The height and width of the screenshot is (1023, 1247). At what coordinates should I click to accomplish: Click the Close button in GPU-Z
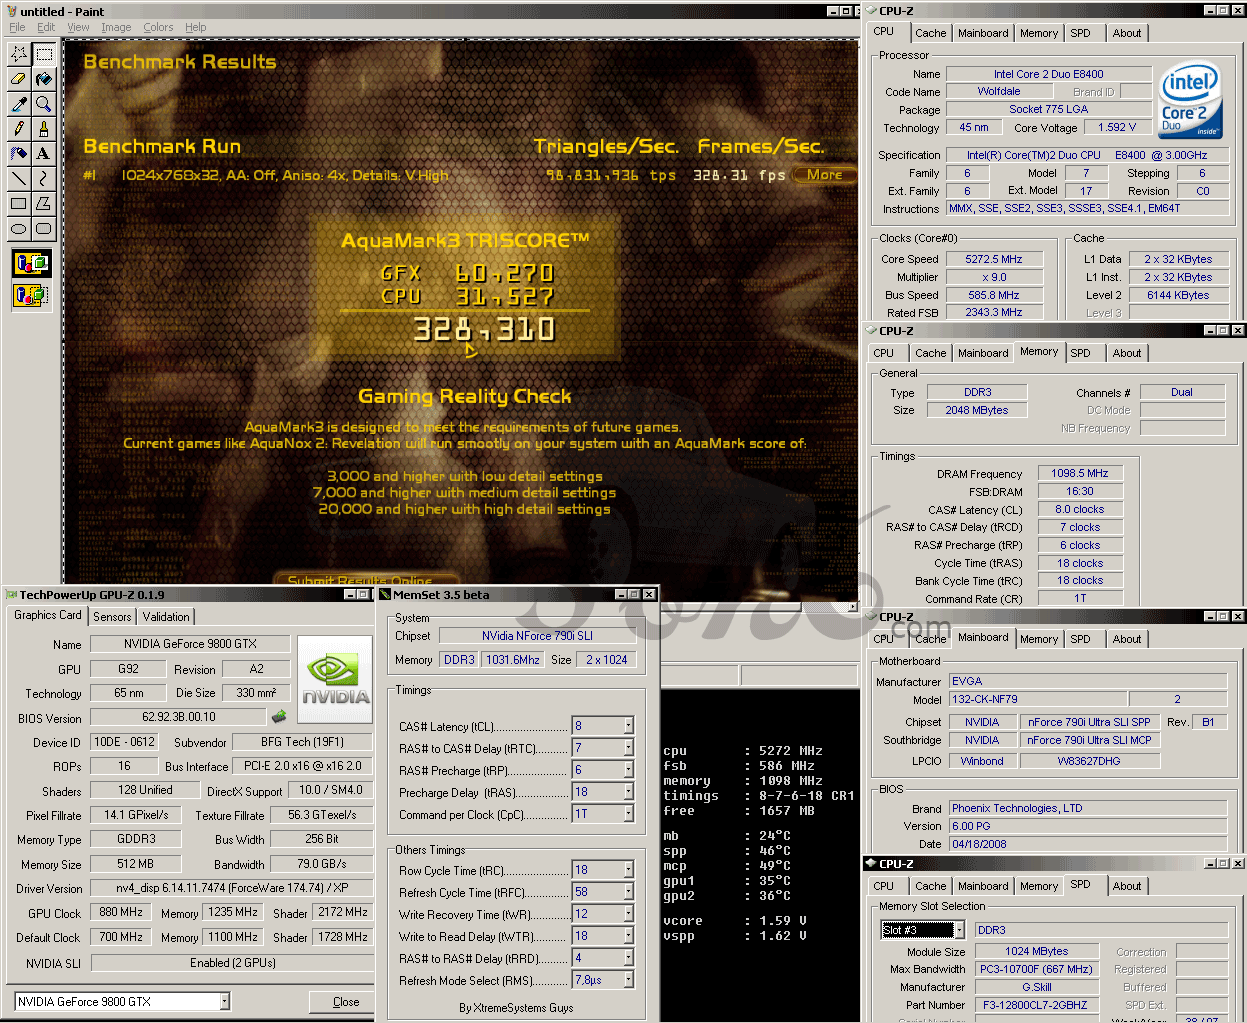346,1001
